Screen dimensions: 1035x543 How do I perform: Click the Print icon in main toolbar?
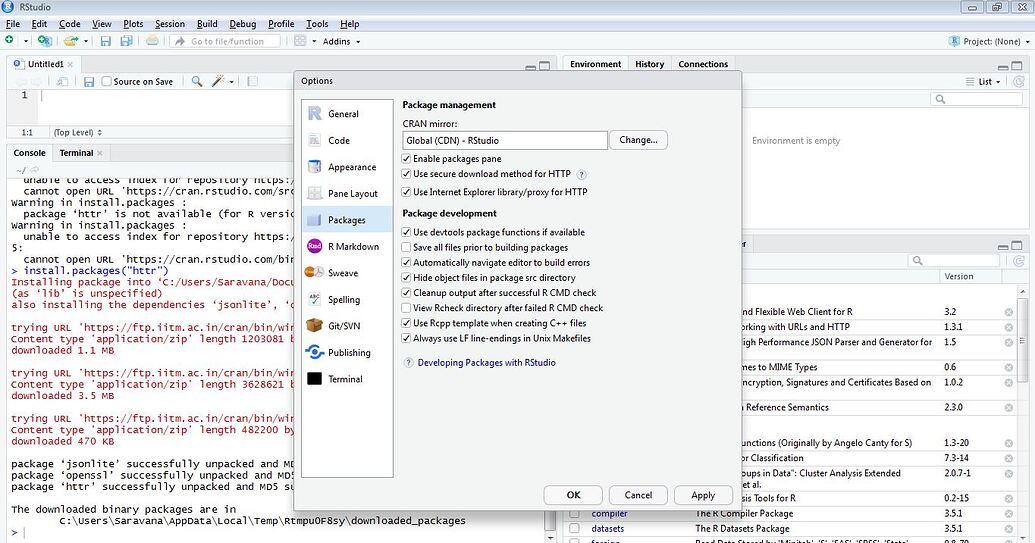(152, 41)
